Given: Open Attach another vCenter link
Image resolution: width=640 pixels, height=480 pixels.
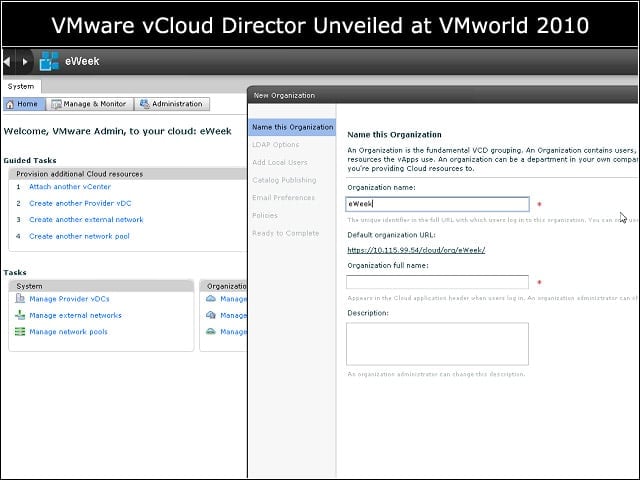Looking at the screenshot, I should pos(70,187).
